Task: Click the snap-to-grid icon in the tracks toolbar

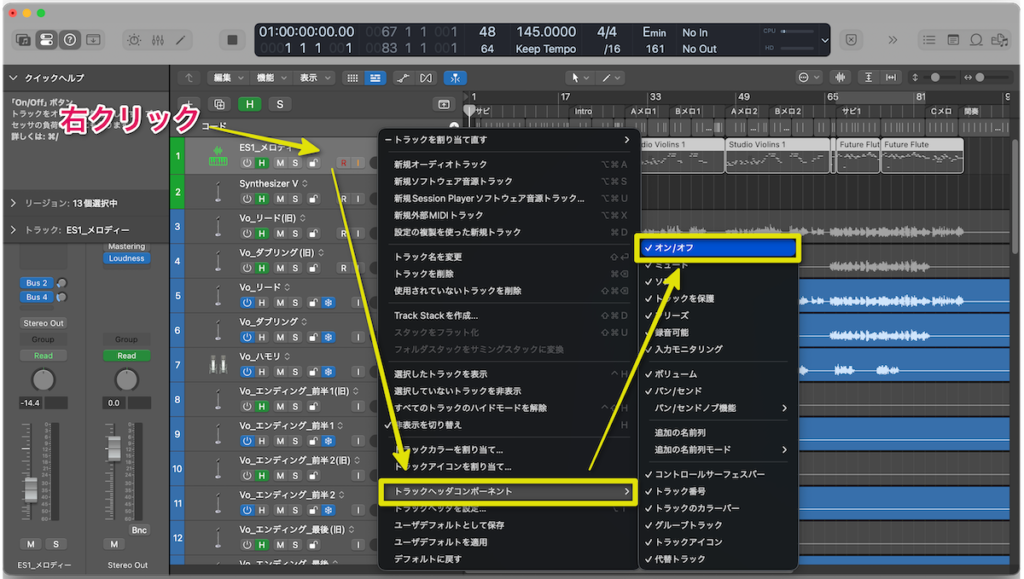Action: (354, 78)
